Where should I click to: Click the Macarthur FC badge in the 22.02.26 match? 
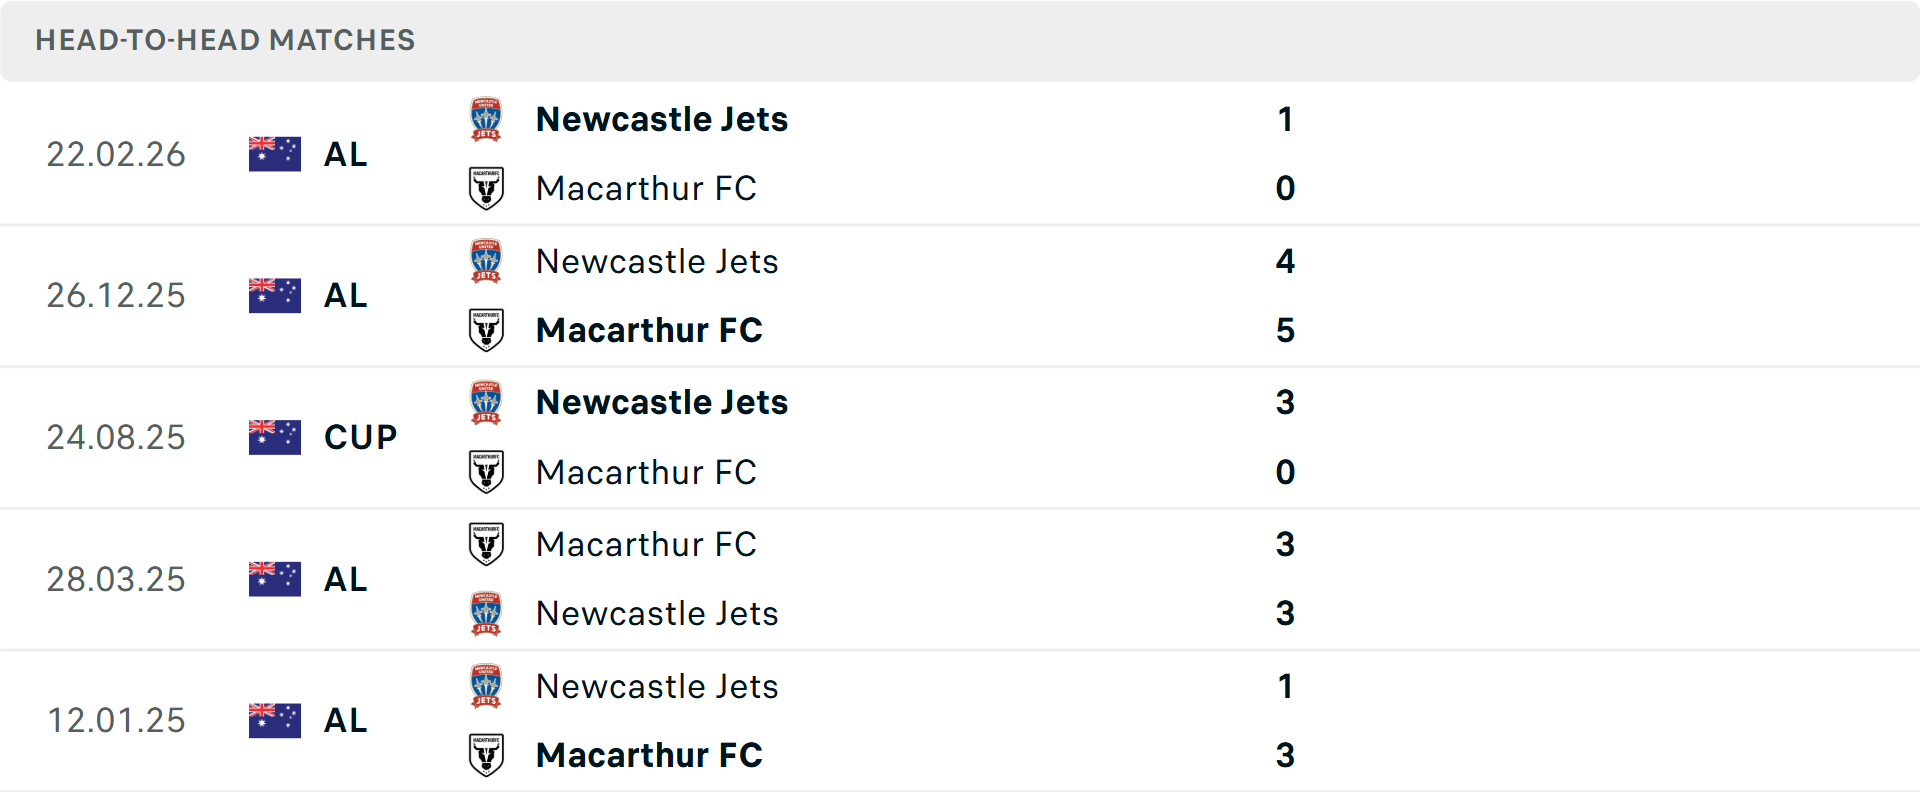[x=486, y=188]
